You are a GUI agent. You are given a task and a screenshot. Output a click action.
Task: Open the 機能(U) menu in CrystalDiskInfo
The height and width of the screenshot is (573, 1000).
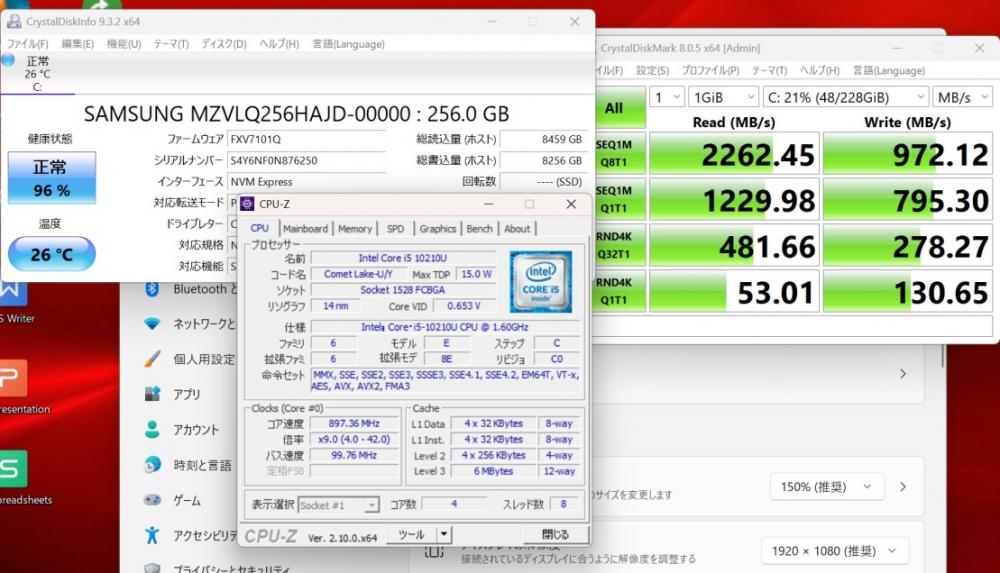pyautogui.click(x=124, y=44)
